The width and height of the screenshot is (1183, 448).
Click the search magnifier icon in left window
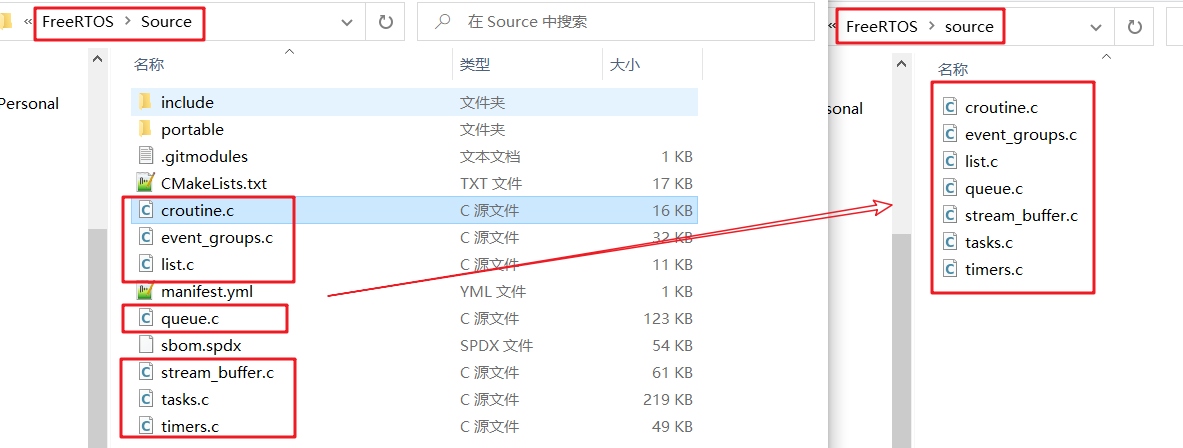click(444, 22)
